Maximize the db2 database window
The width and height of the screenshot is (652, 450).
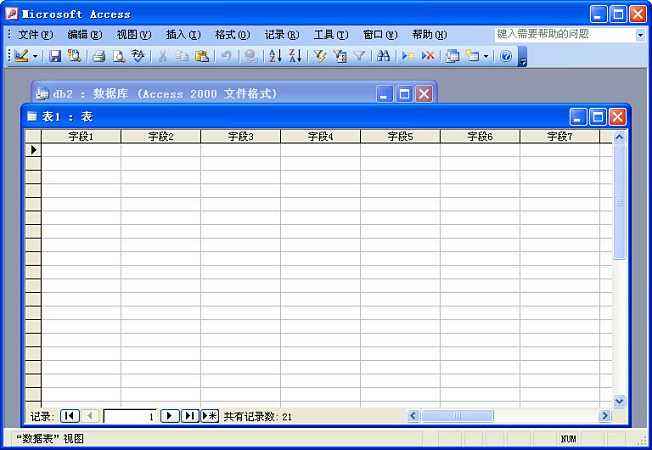pos(404,94)
